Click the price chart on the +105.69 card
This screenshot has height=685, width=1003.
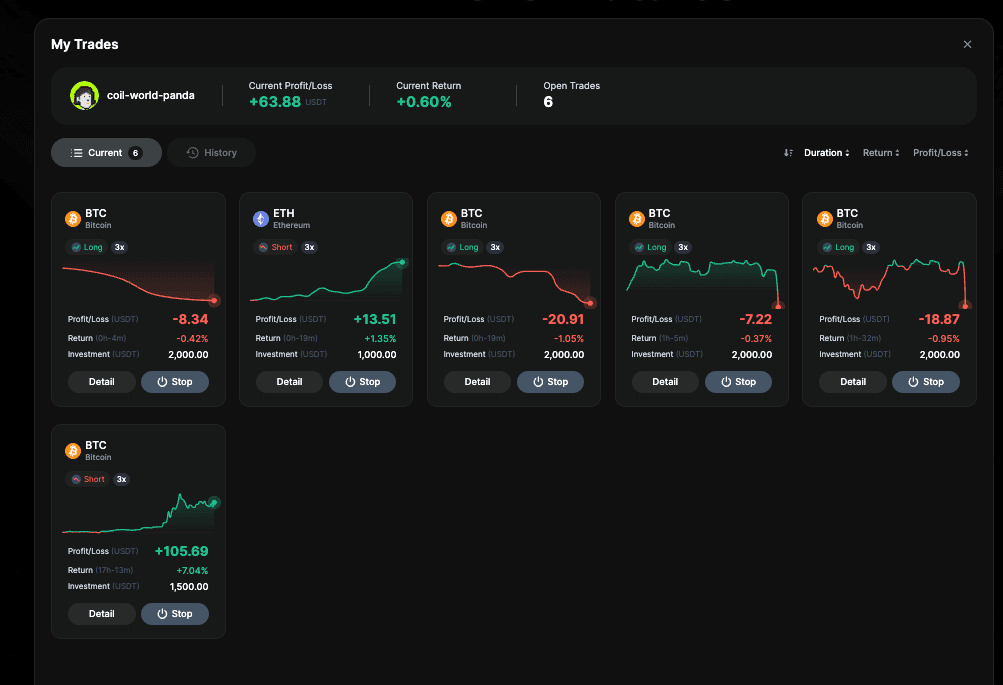coord(141,513)
